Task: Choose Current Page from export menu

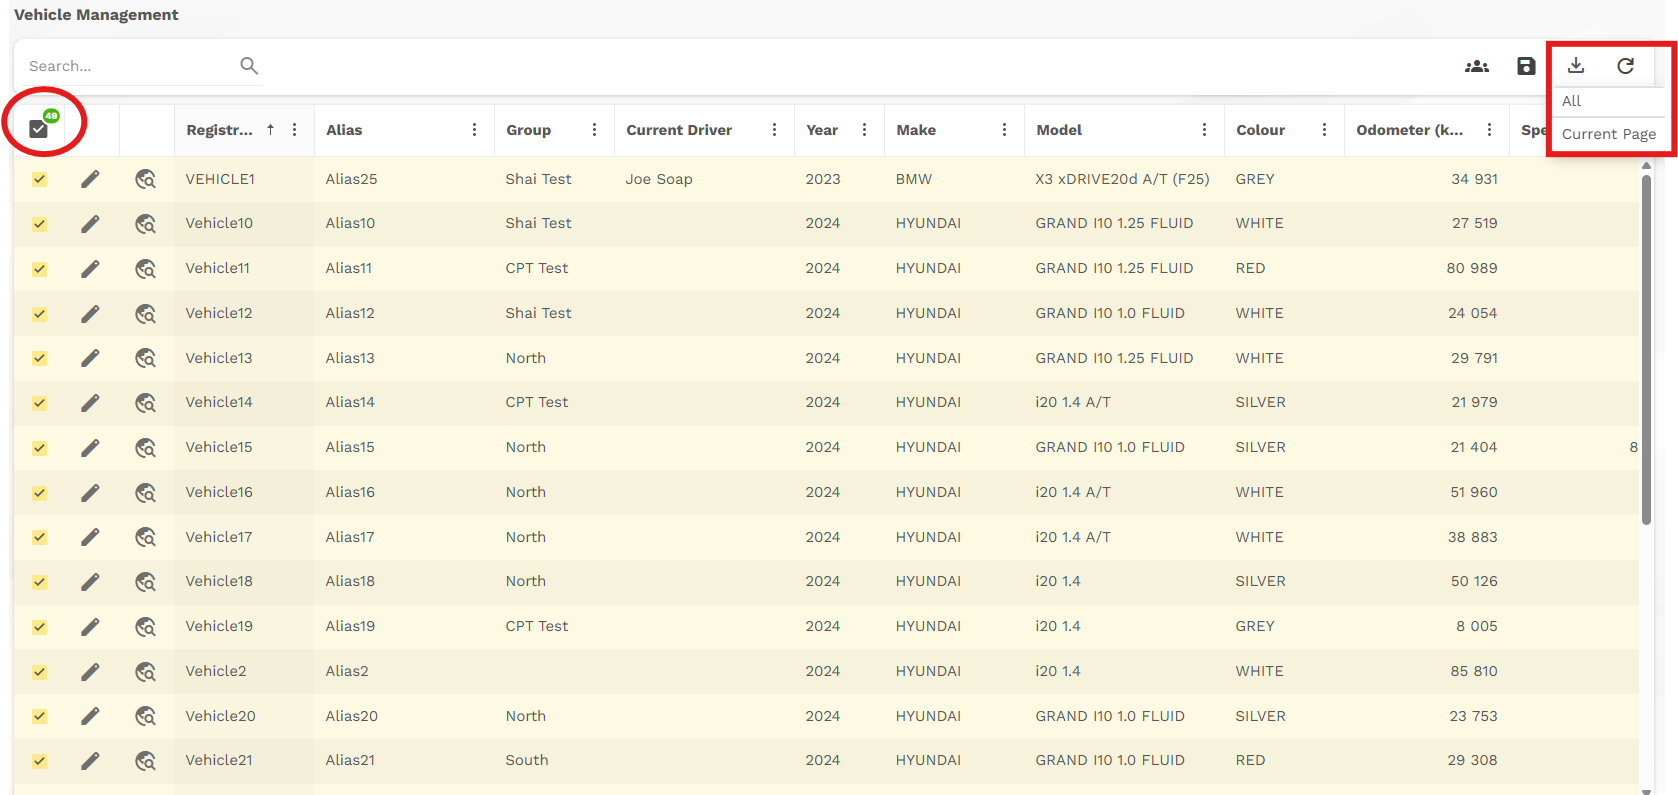Action: tap(1608, 134)
